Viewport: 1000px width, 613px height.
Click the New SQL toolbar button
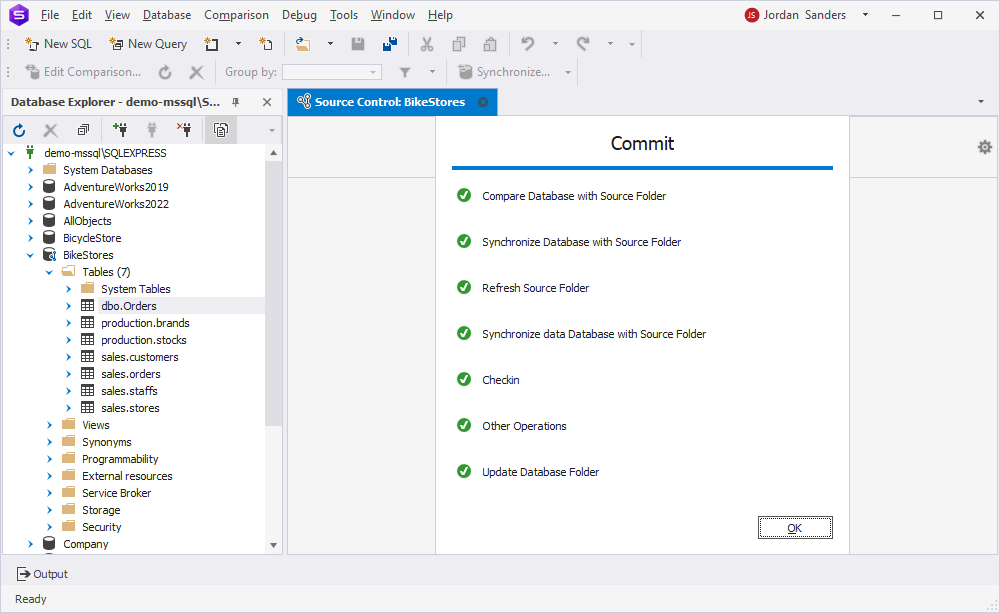(x=58, y=44)
